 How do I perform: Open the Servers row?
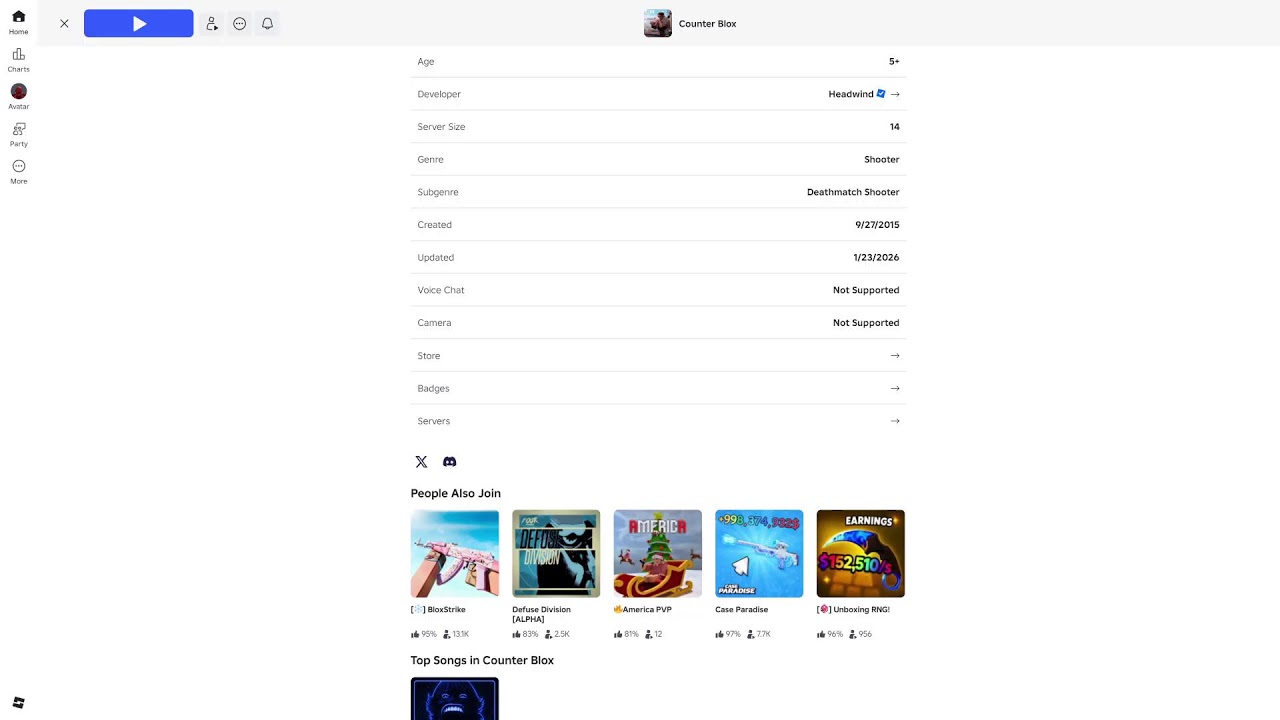click(658, 421)
